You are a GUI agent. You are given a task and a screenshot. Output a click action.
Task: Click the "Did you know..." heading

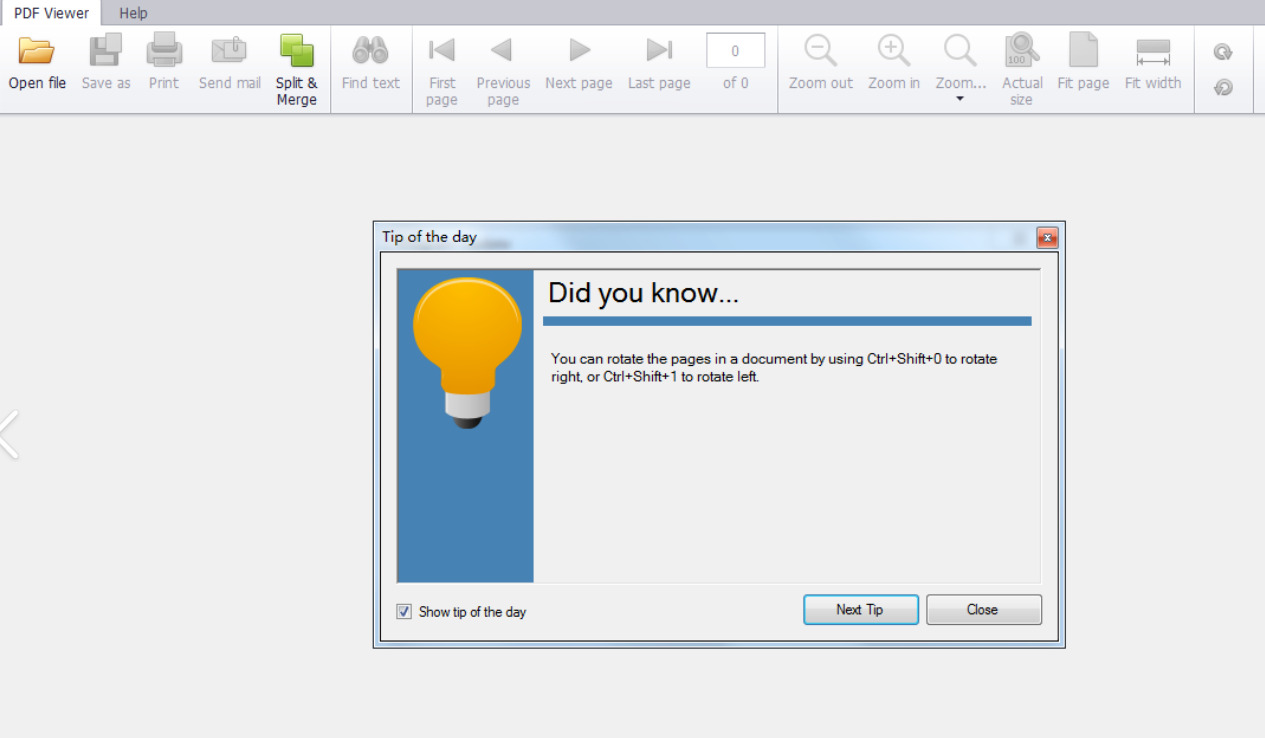pos(643,293)
